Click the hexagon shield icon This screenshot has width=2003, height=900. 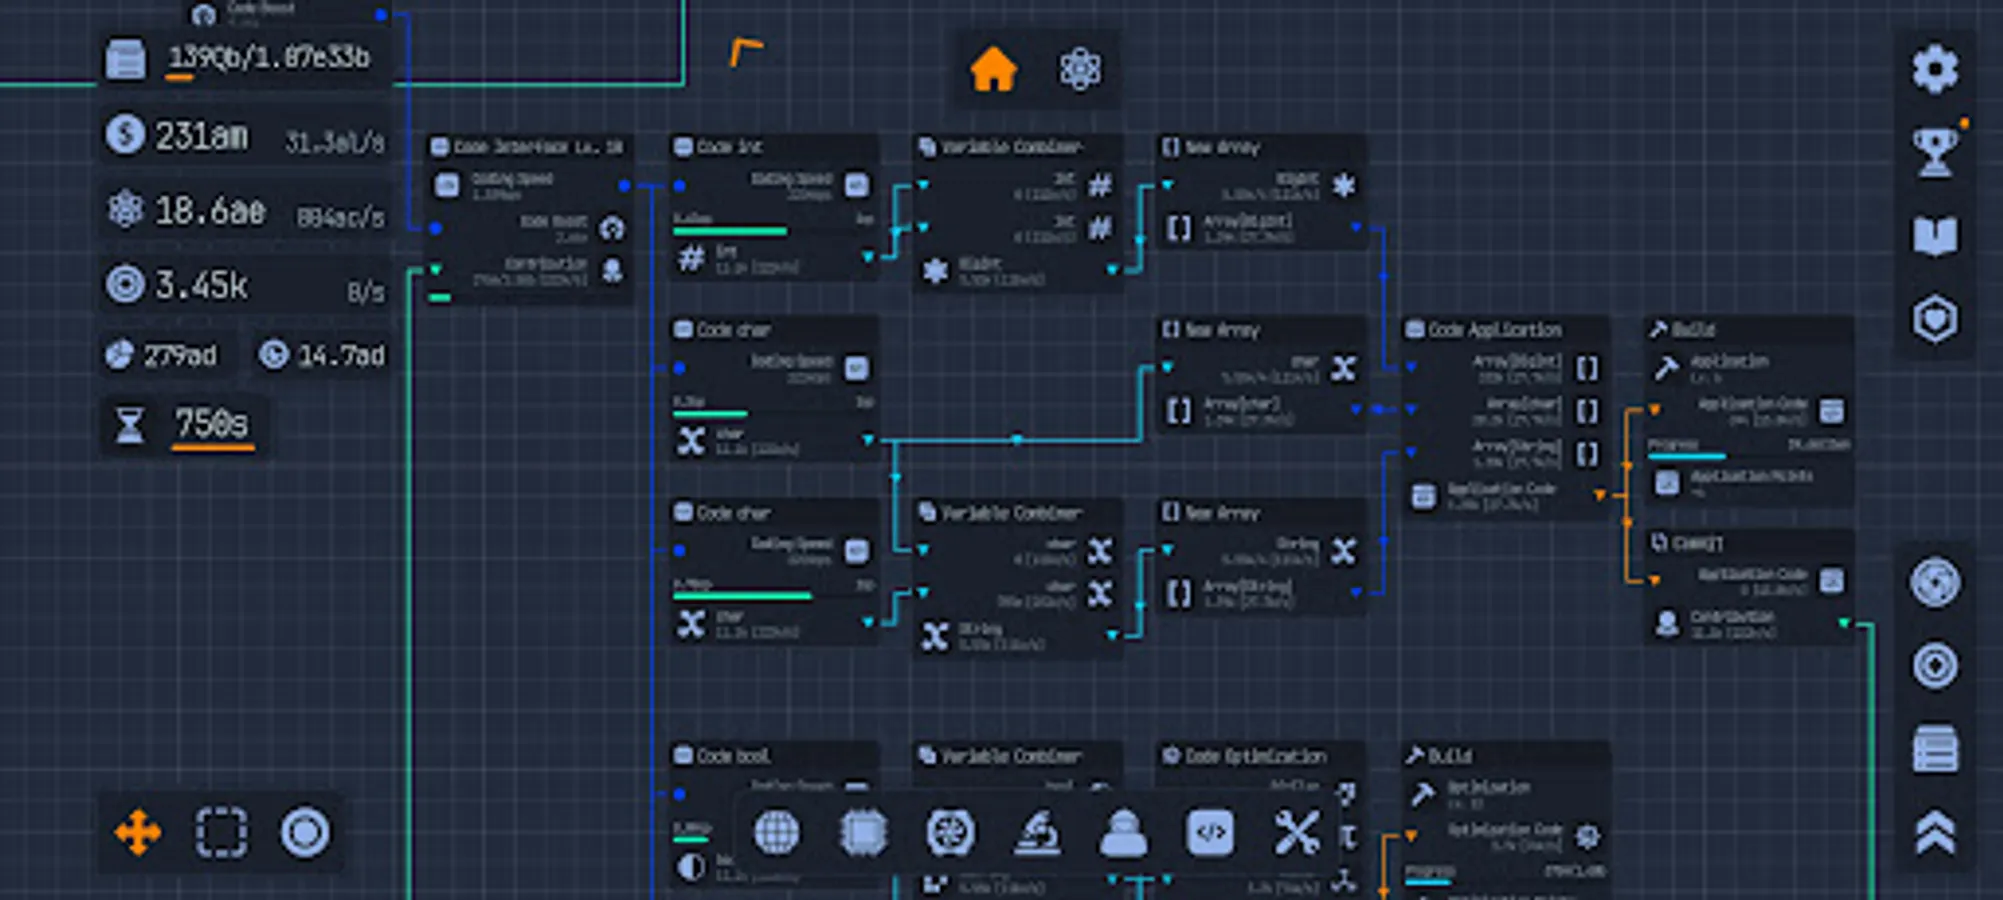click(1935, 320)
